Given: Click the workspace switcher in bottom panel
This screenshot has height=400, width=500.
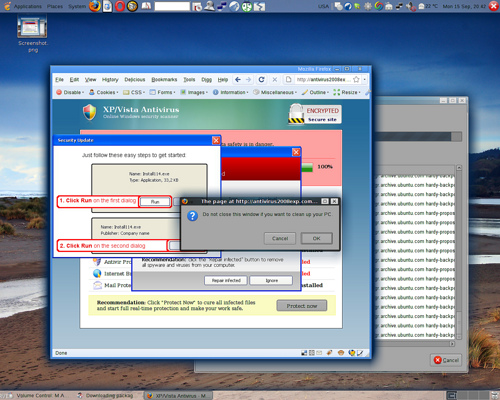Looking at the screenshot, I should point(468,396).
